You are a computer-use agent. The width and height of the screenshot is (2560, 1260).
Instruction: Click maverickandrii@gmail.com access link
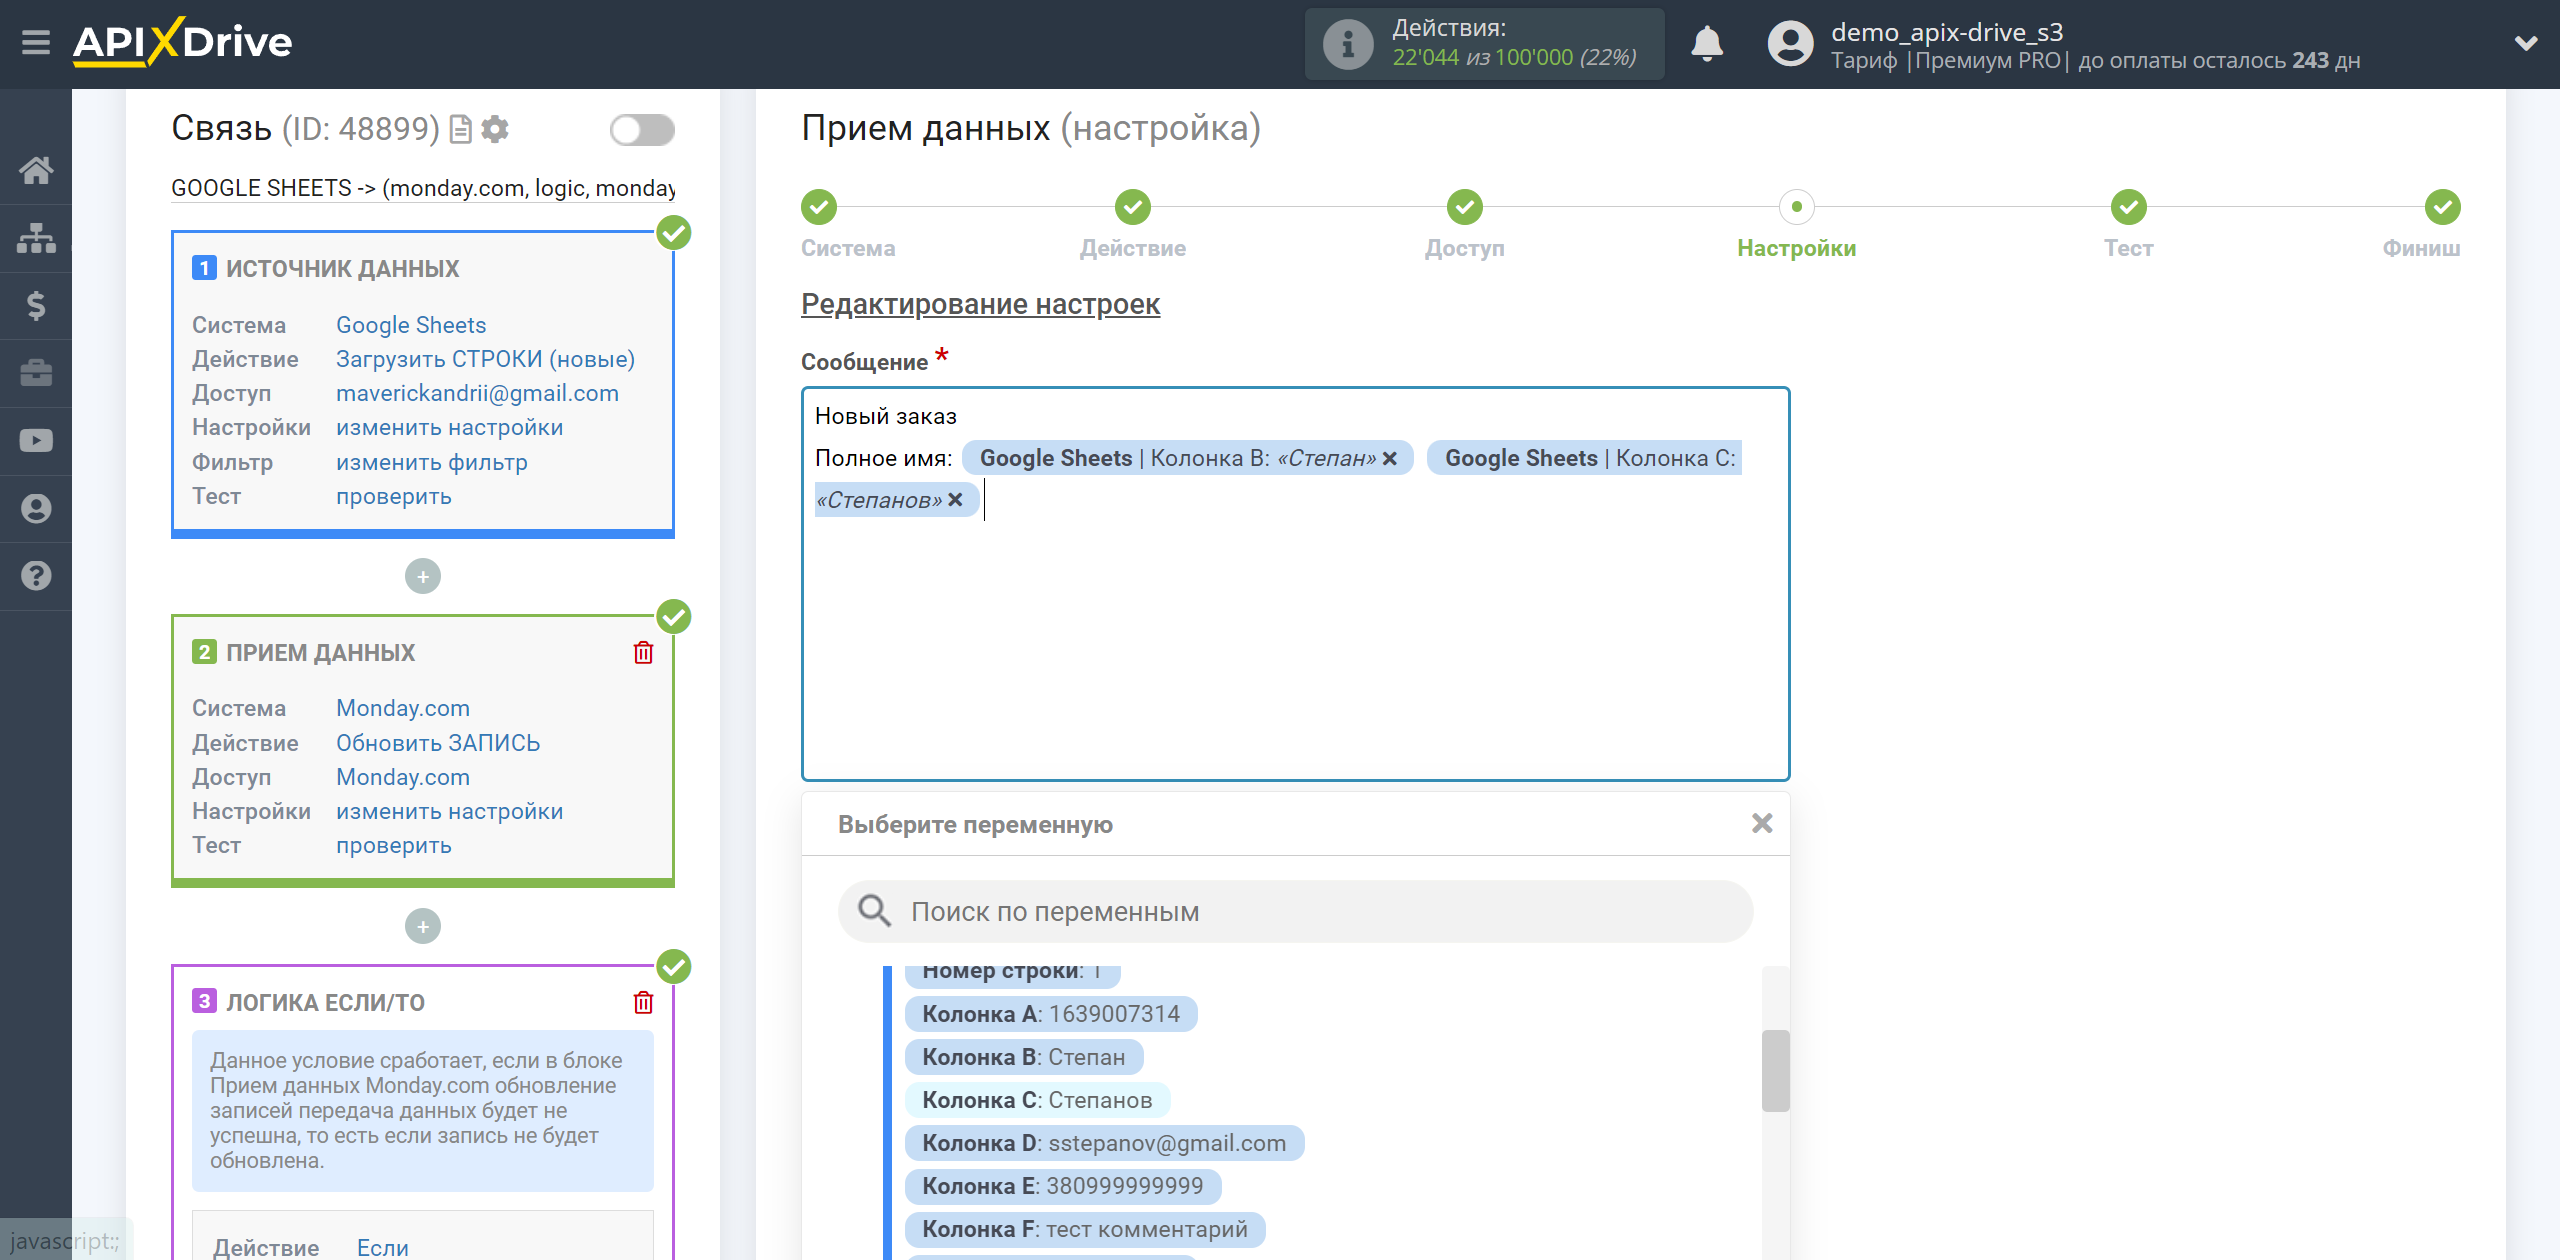click(x=477, y=393)
